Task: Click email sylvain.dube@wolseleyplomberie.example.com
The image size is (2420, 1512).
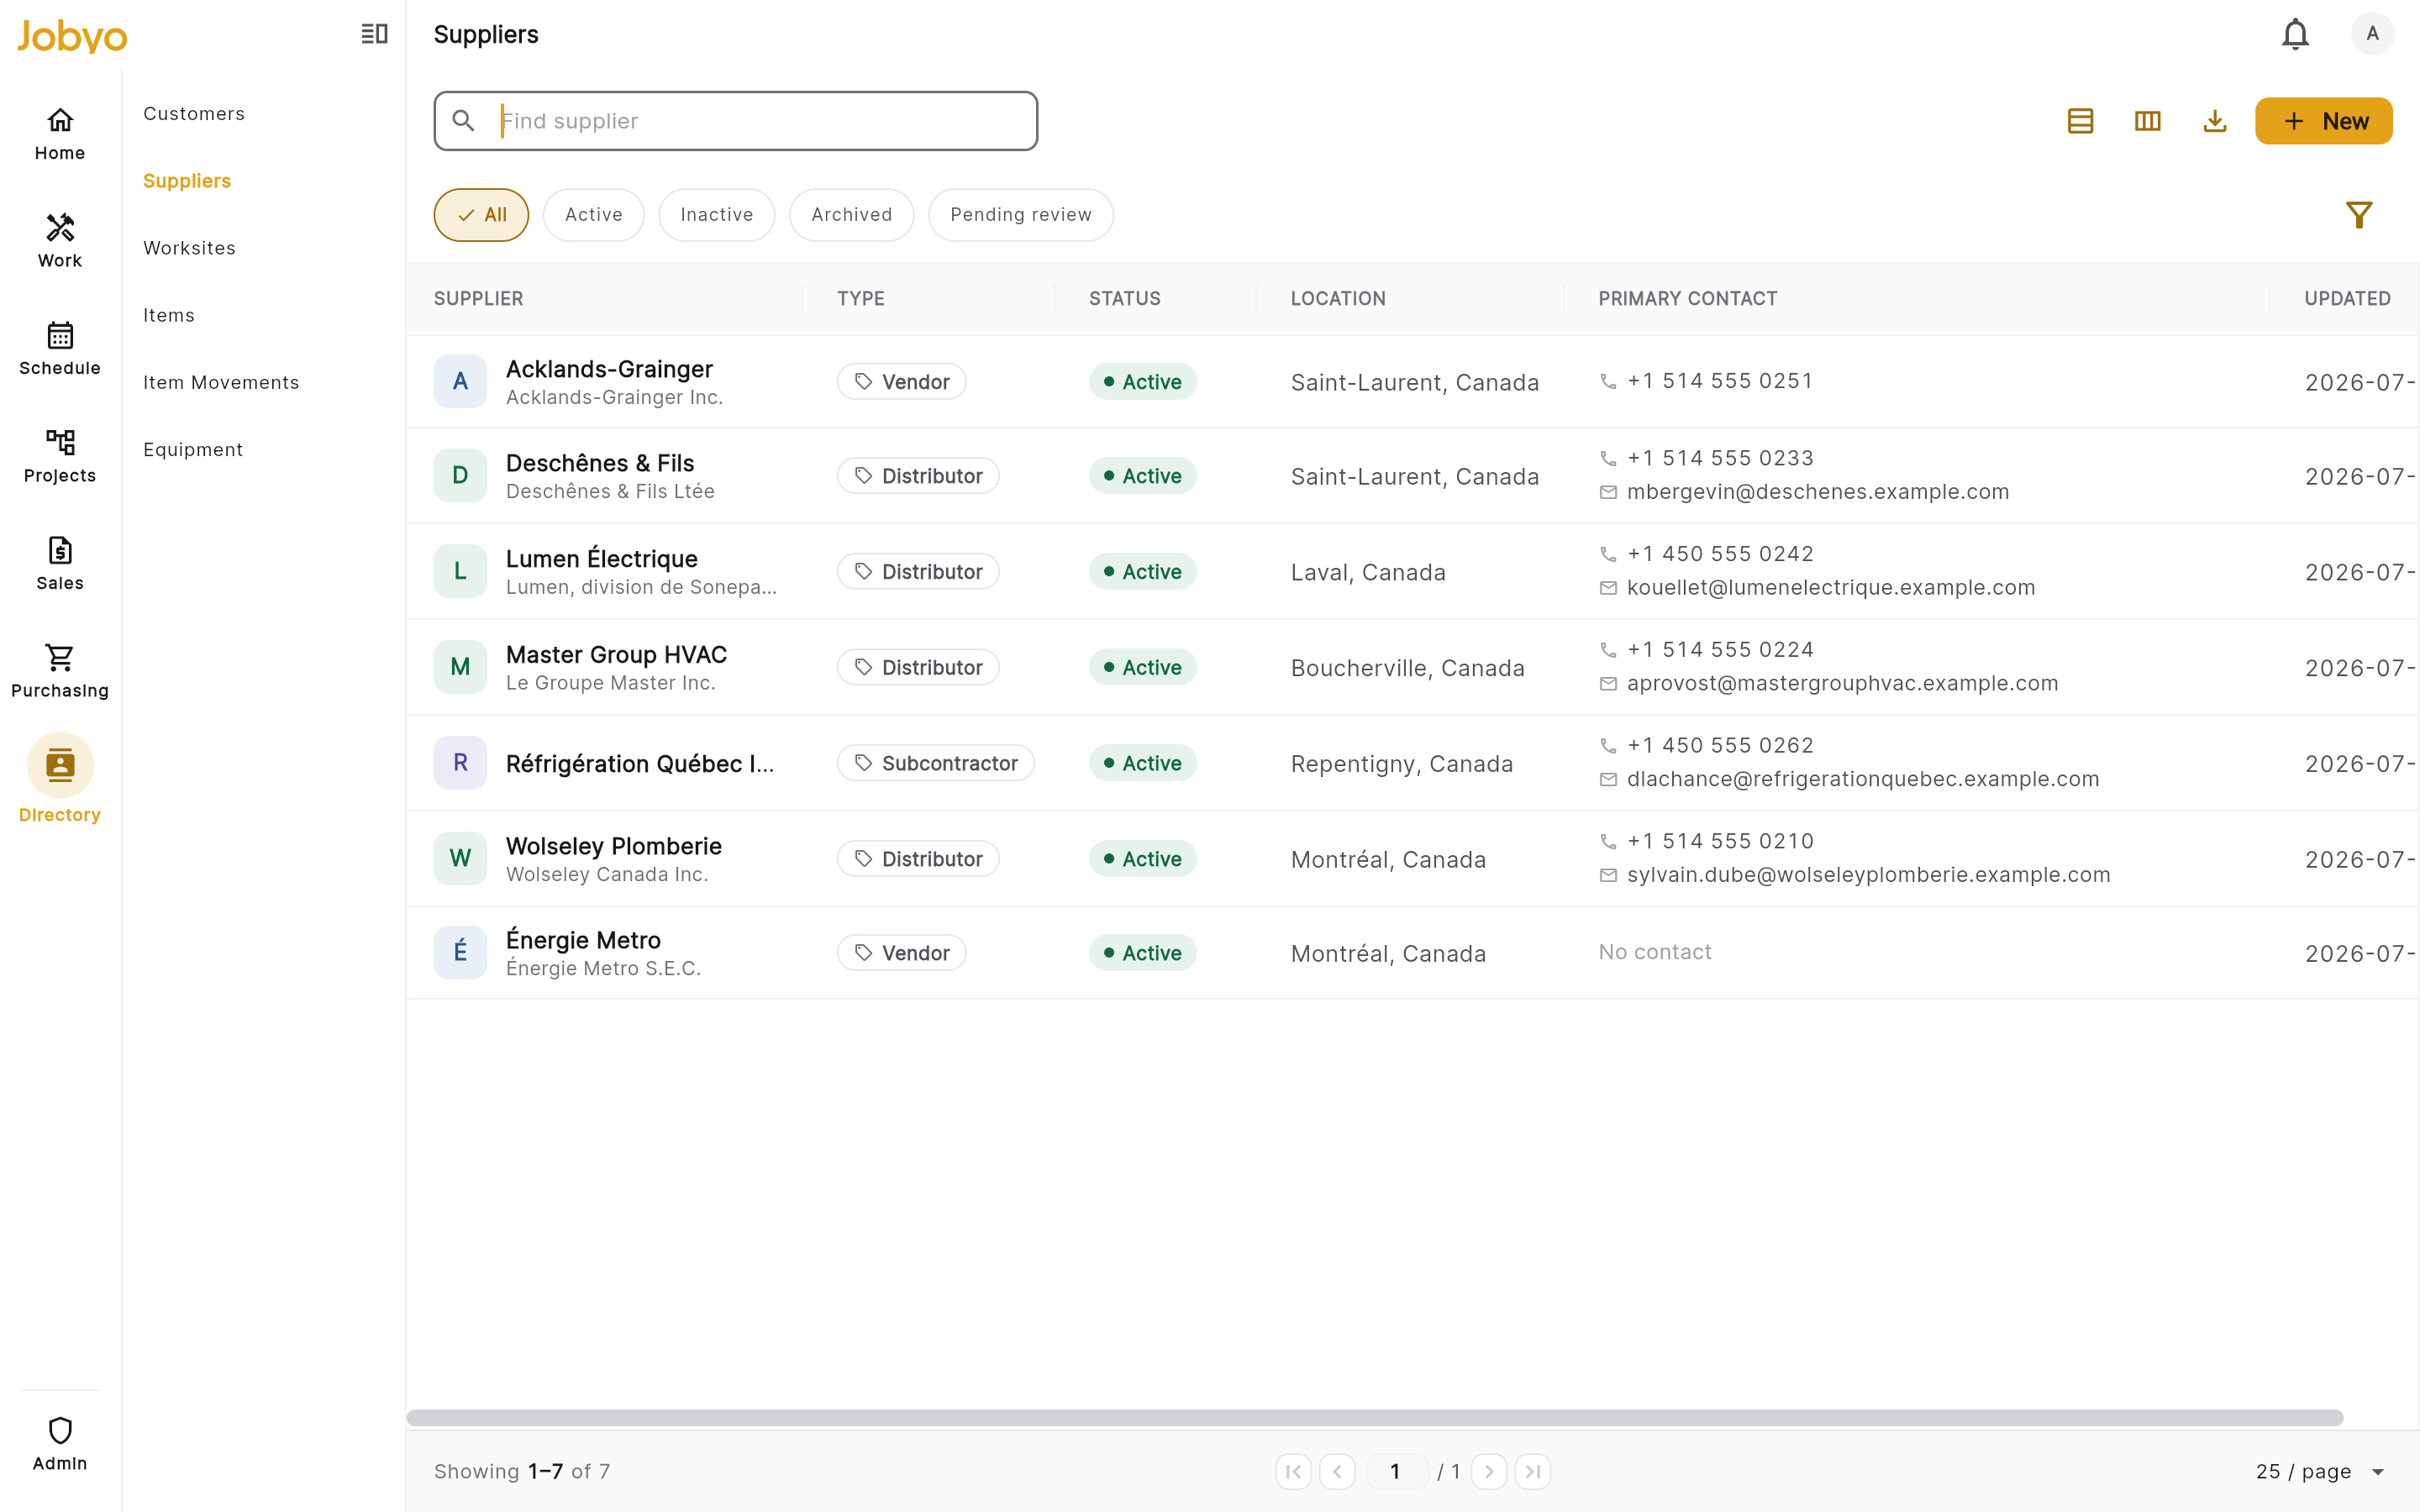Action: click(1868, 875)
